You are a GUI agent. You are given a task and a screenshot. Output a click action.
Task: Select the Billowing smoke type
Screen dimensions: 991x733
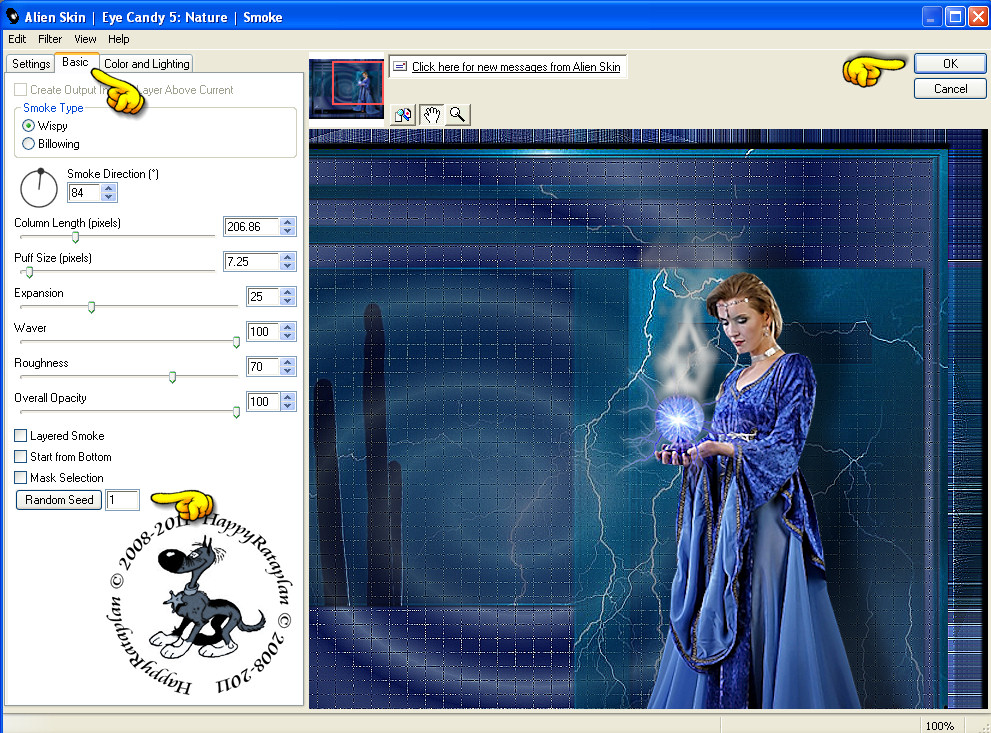28,143
